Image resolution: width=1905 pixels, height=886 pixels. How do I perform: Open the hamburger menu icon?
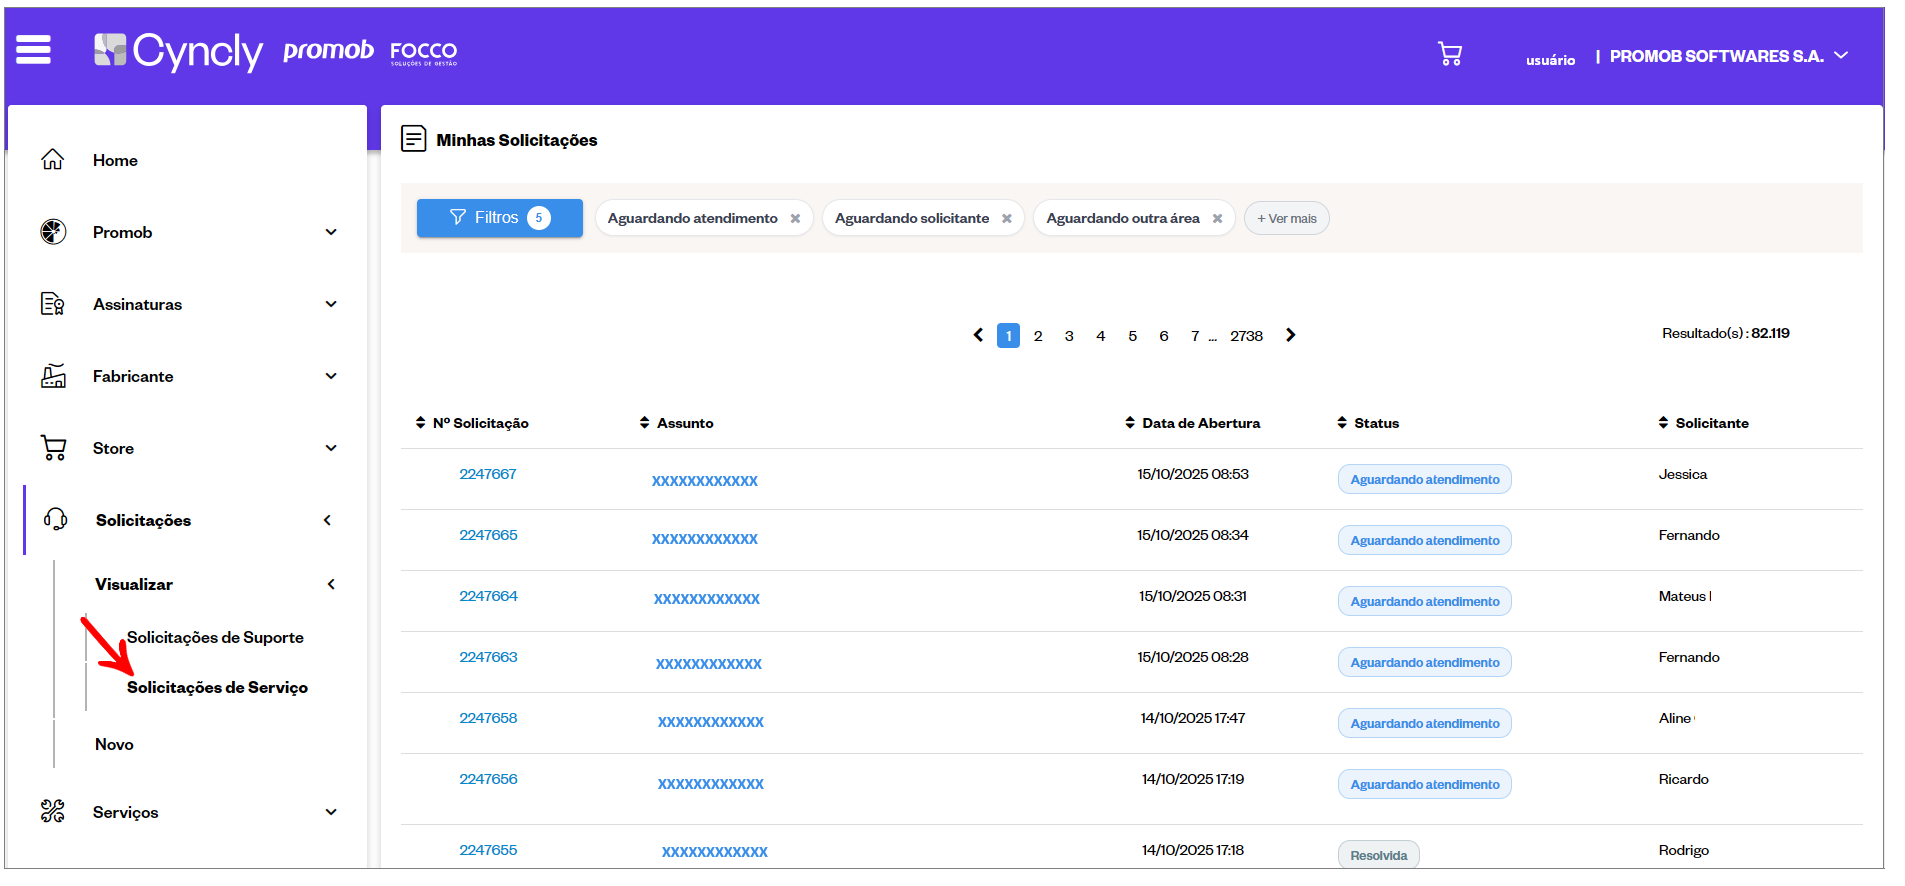(x=33, y=49)
